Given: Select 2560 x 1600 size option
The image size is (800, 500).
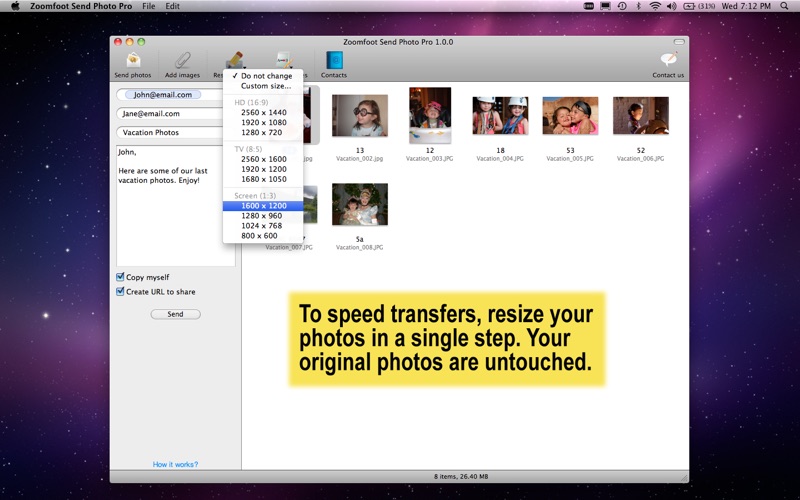Looking at the screenshot, I should [263, 159].
